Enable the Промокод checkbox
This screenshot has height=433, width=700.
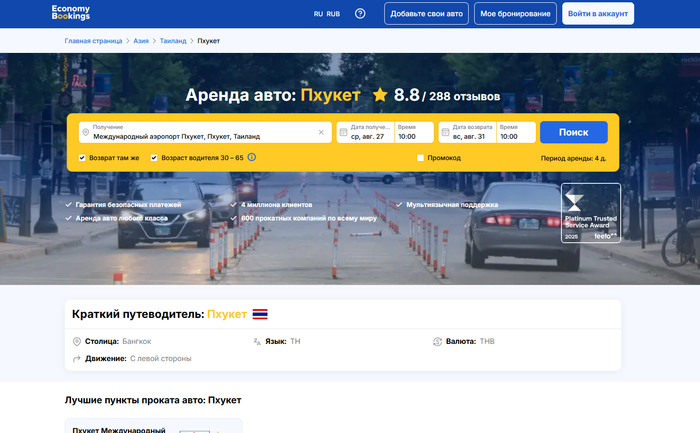pyautogui.click(x=420, y=158)
